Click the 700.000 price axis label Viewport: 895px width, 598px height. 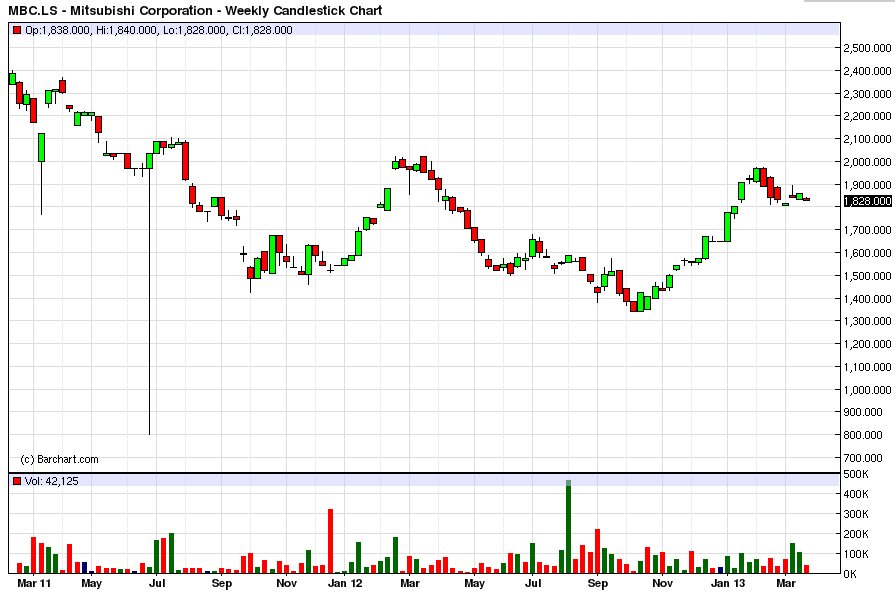point(864,458)
